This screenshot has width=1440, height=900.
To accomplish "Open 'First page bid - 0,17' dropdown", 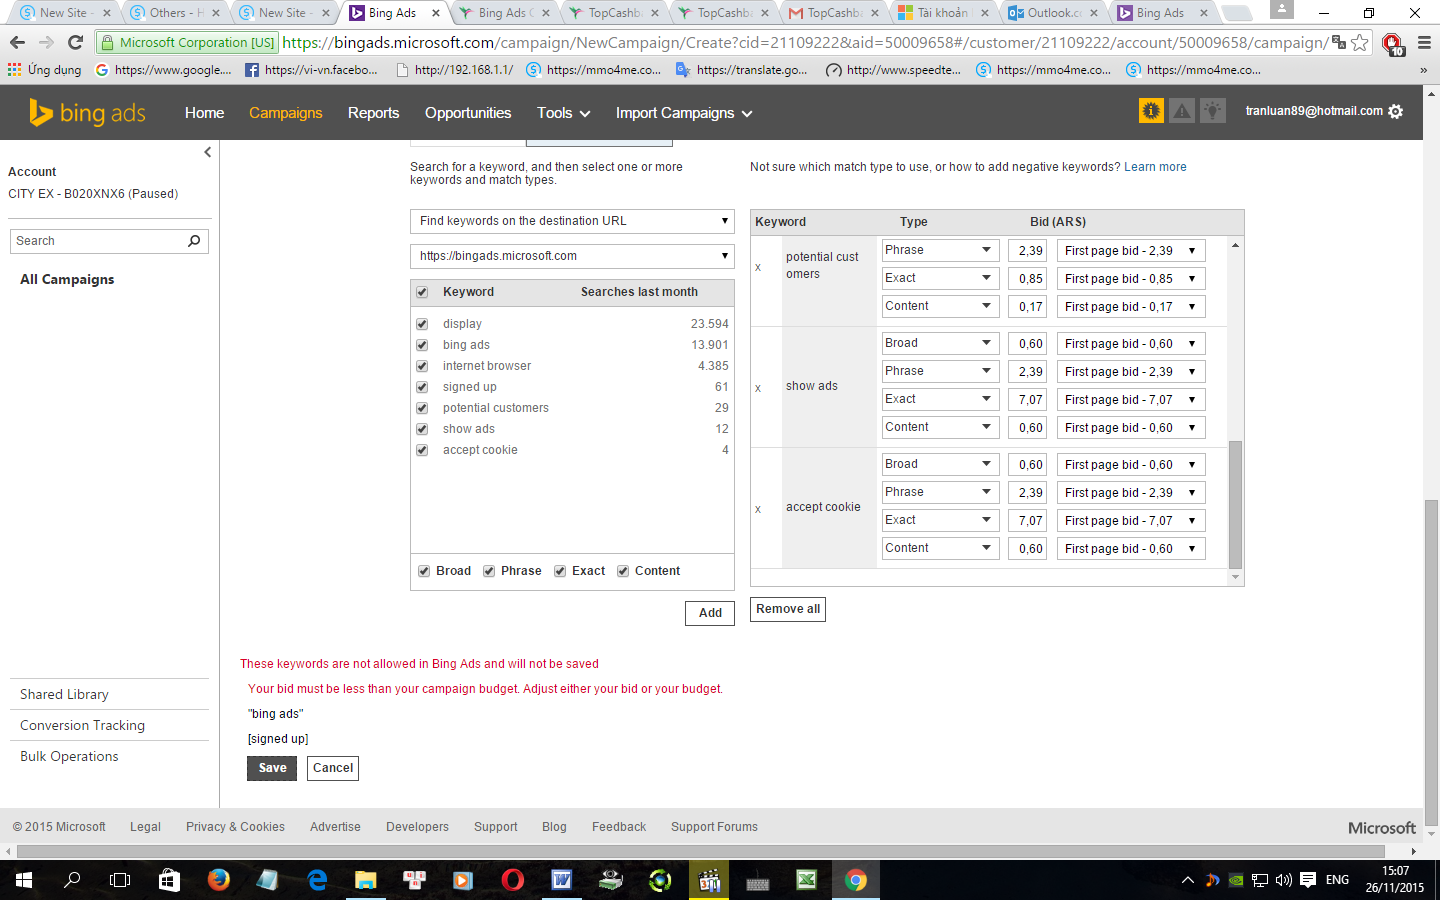I will pyautogui.click(x=1131, y=307).
